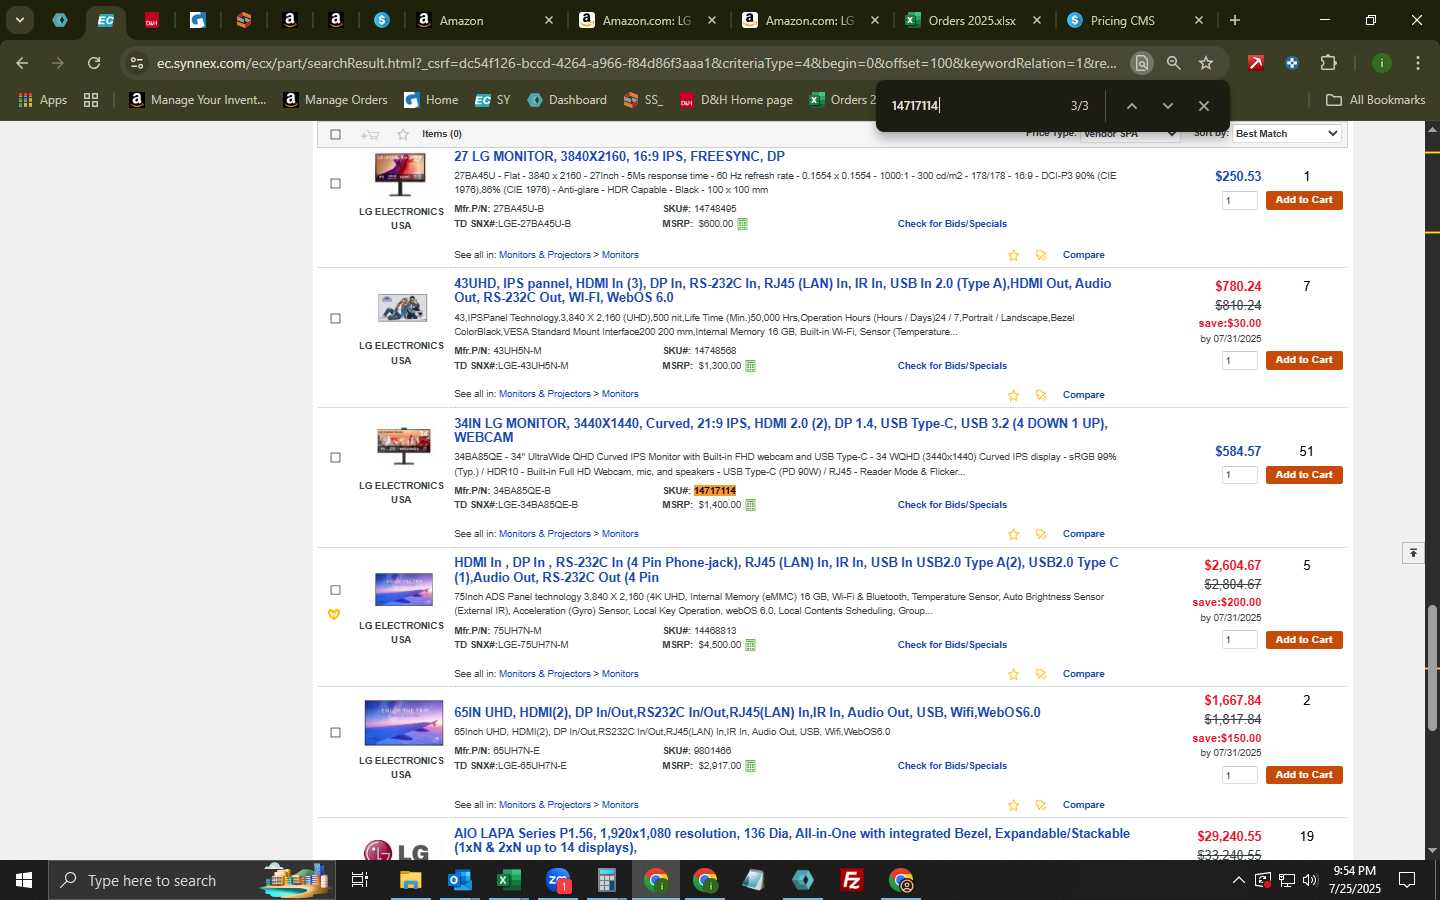Image resolution: width=1440 pixels, height=900 pixels.
Task: Click the tag icon beside Compare for 27BA45U-B
Action: click(x=1040, y=255)
